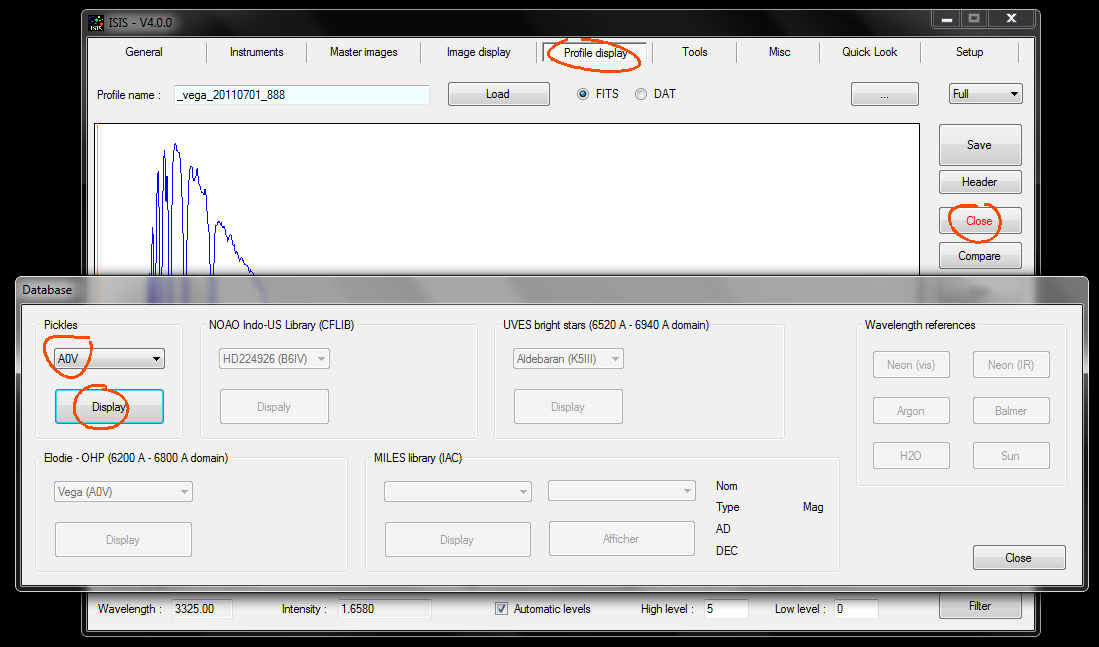Open the Header button

point(979,182)
